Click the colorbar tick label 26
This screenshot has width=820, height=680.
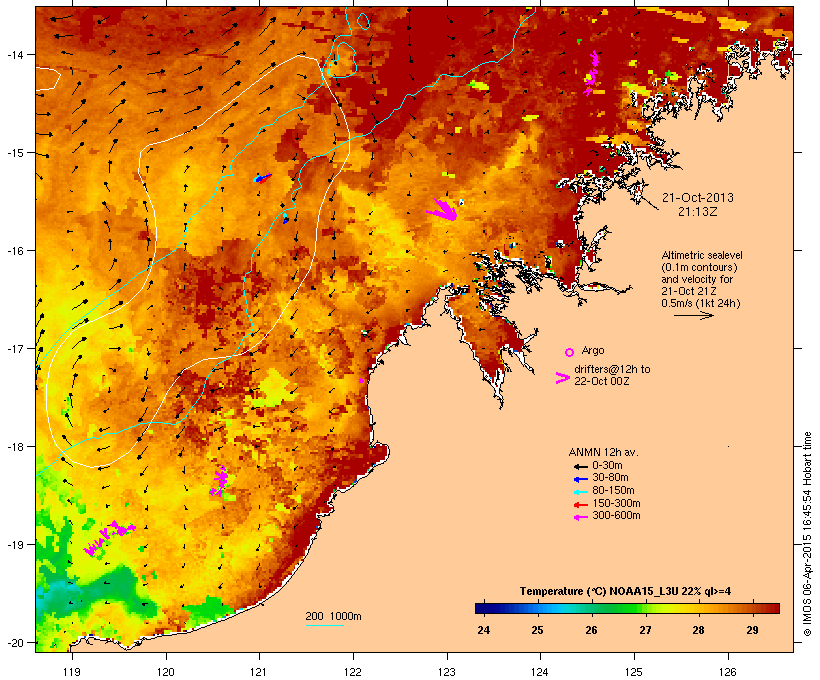coord(591,630)
